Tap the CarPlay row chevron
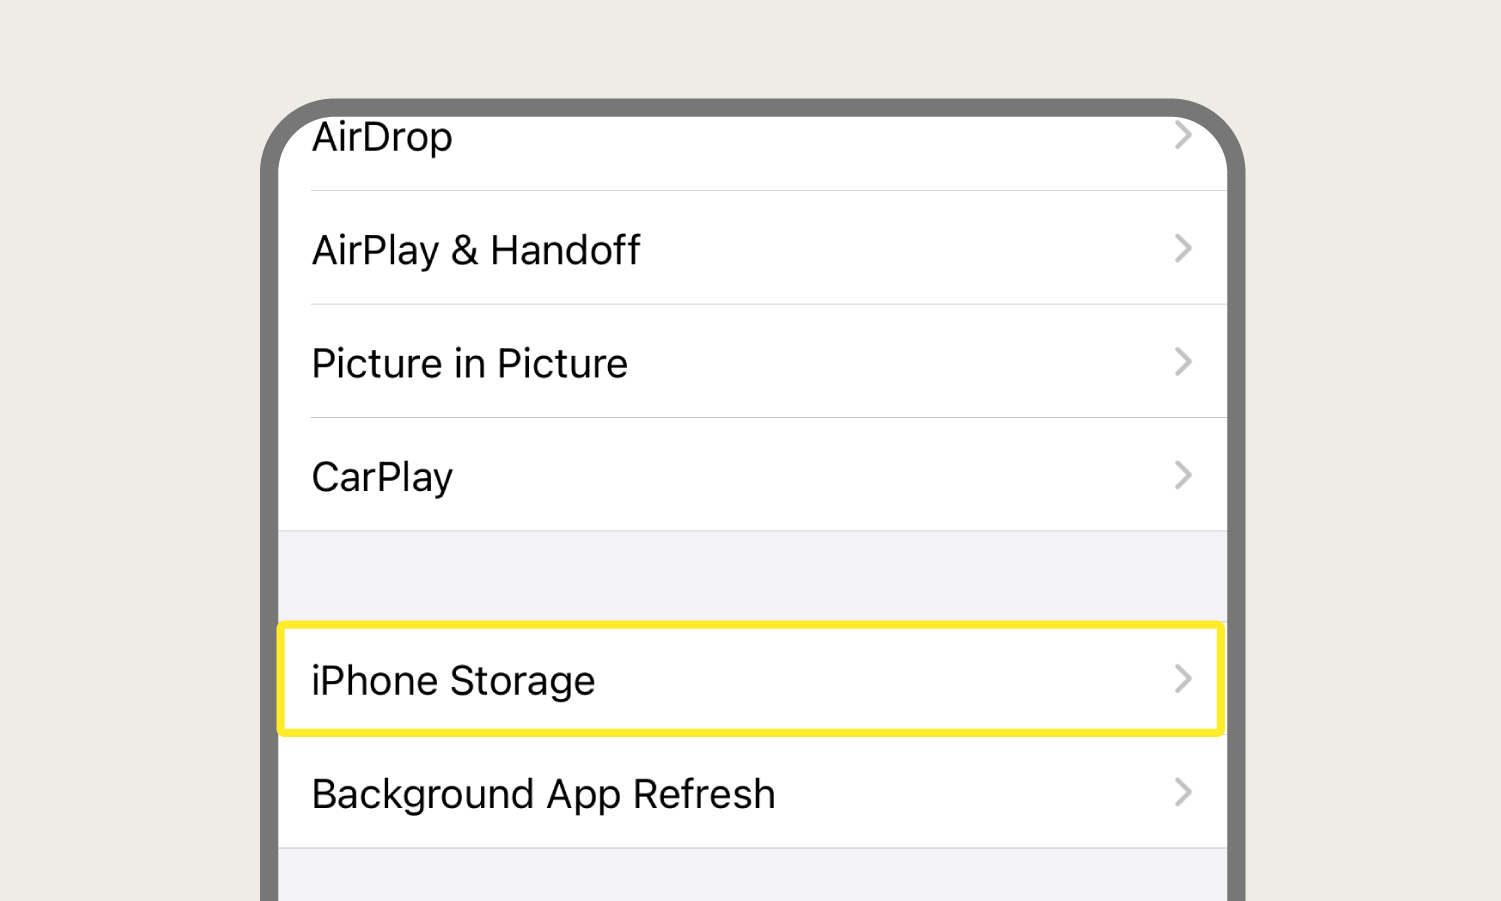The image size is (1501, 901). tap(1183, 475)
